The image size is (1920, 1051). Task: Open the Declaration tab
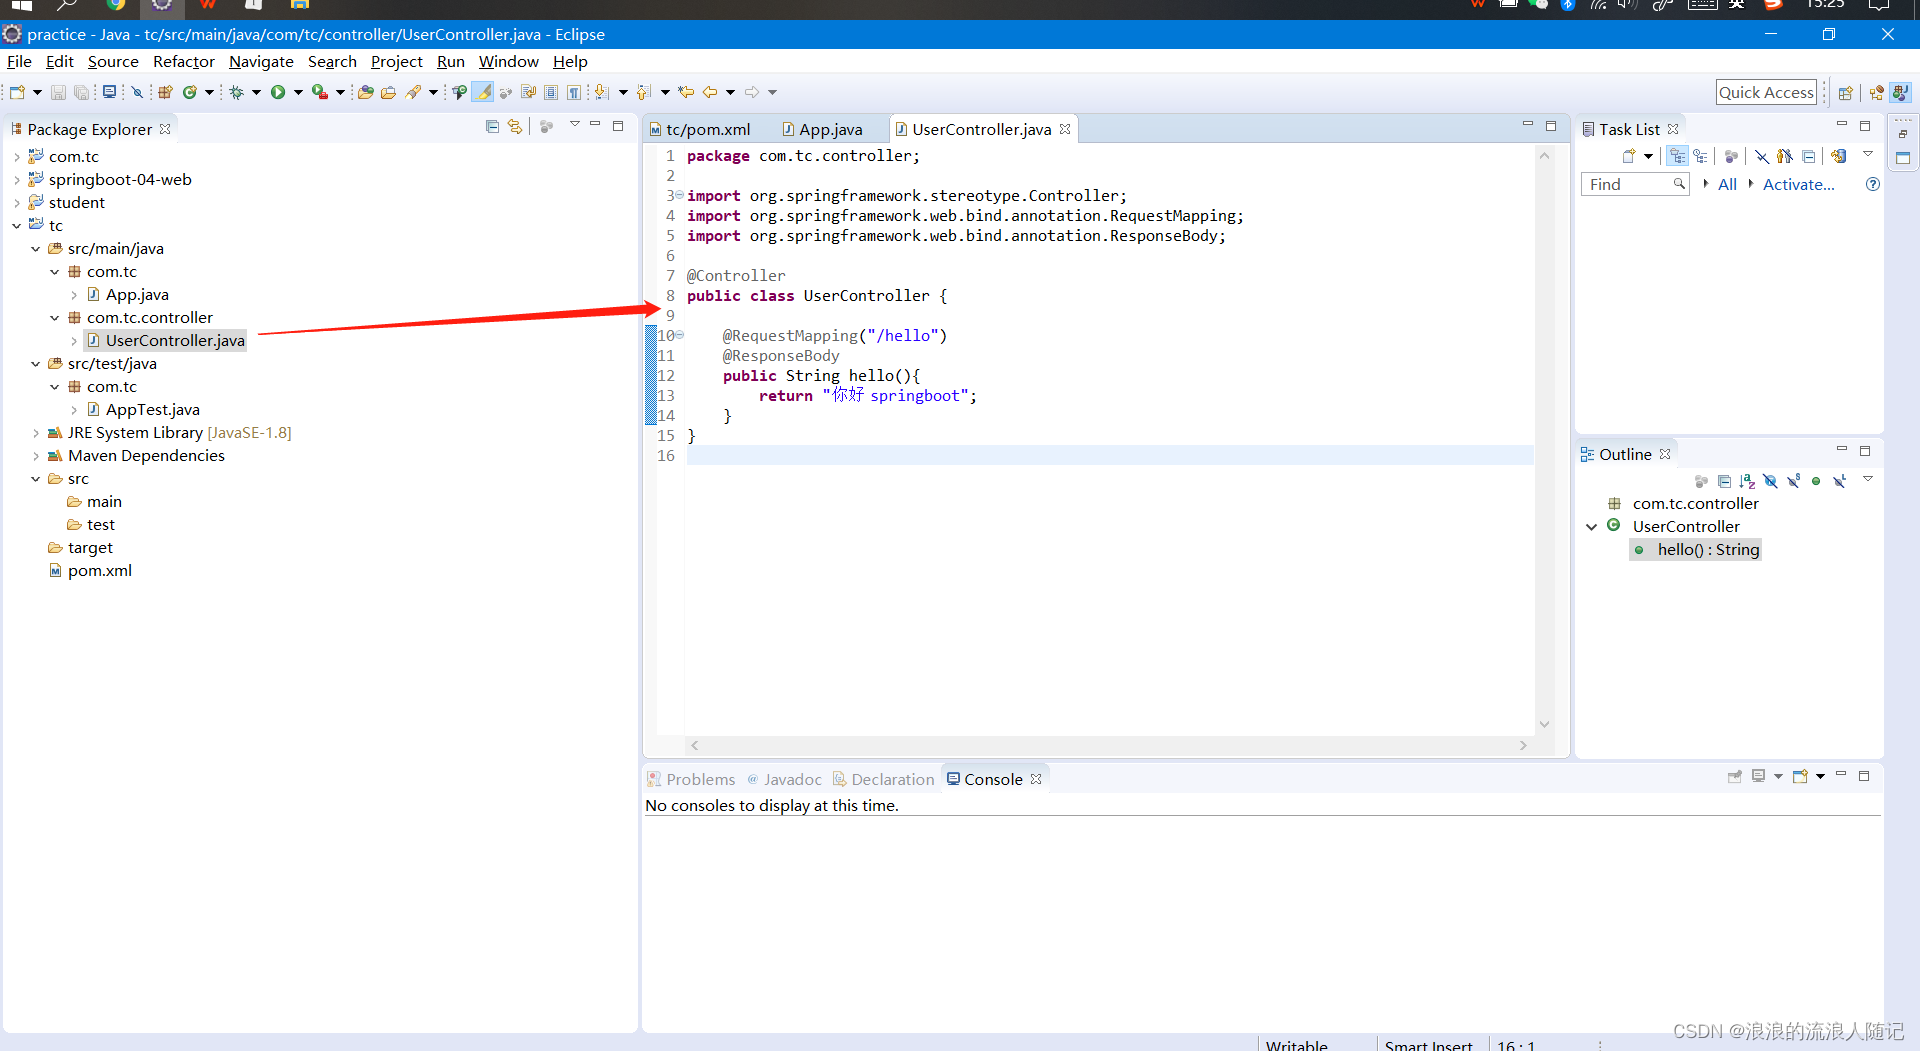click(884, 779)
